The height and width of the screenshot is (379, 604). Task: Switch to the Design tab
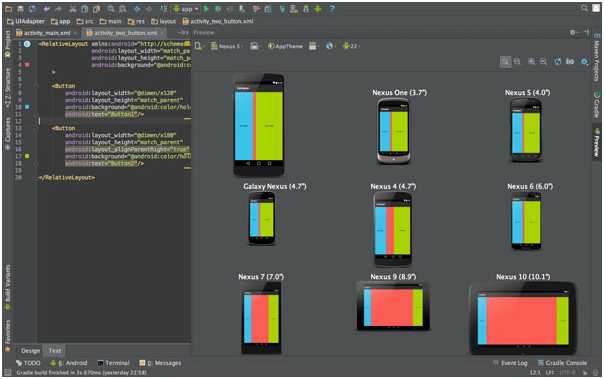pyautogui.click(x=30, y=351)
